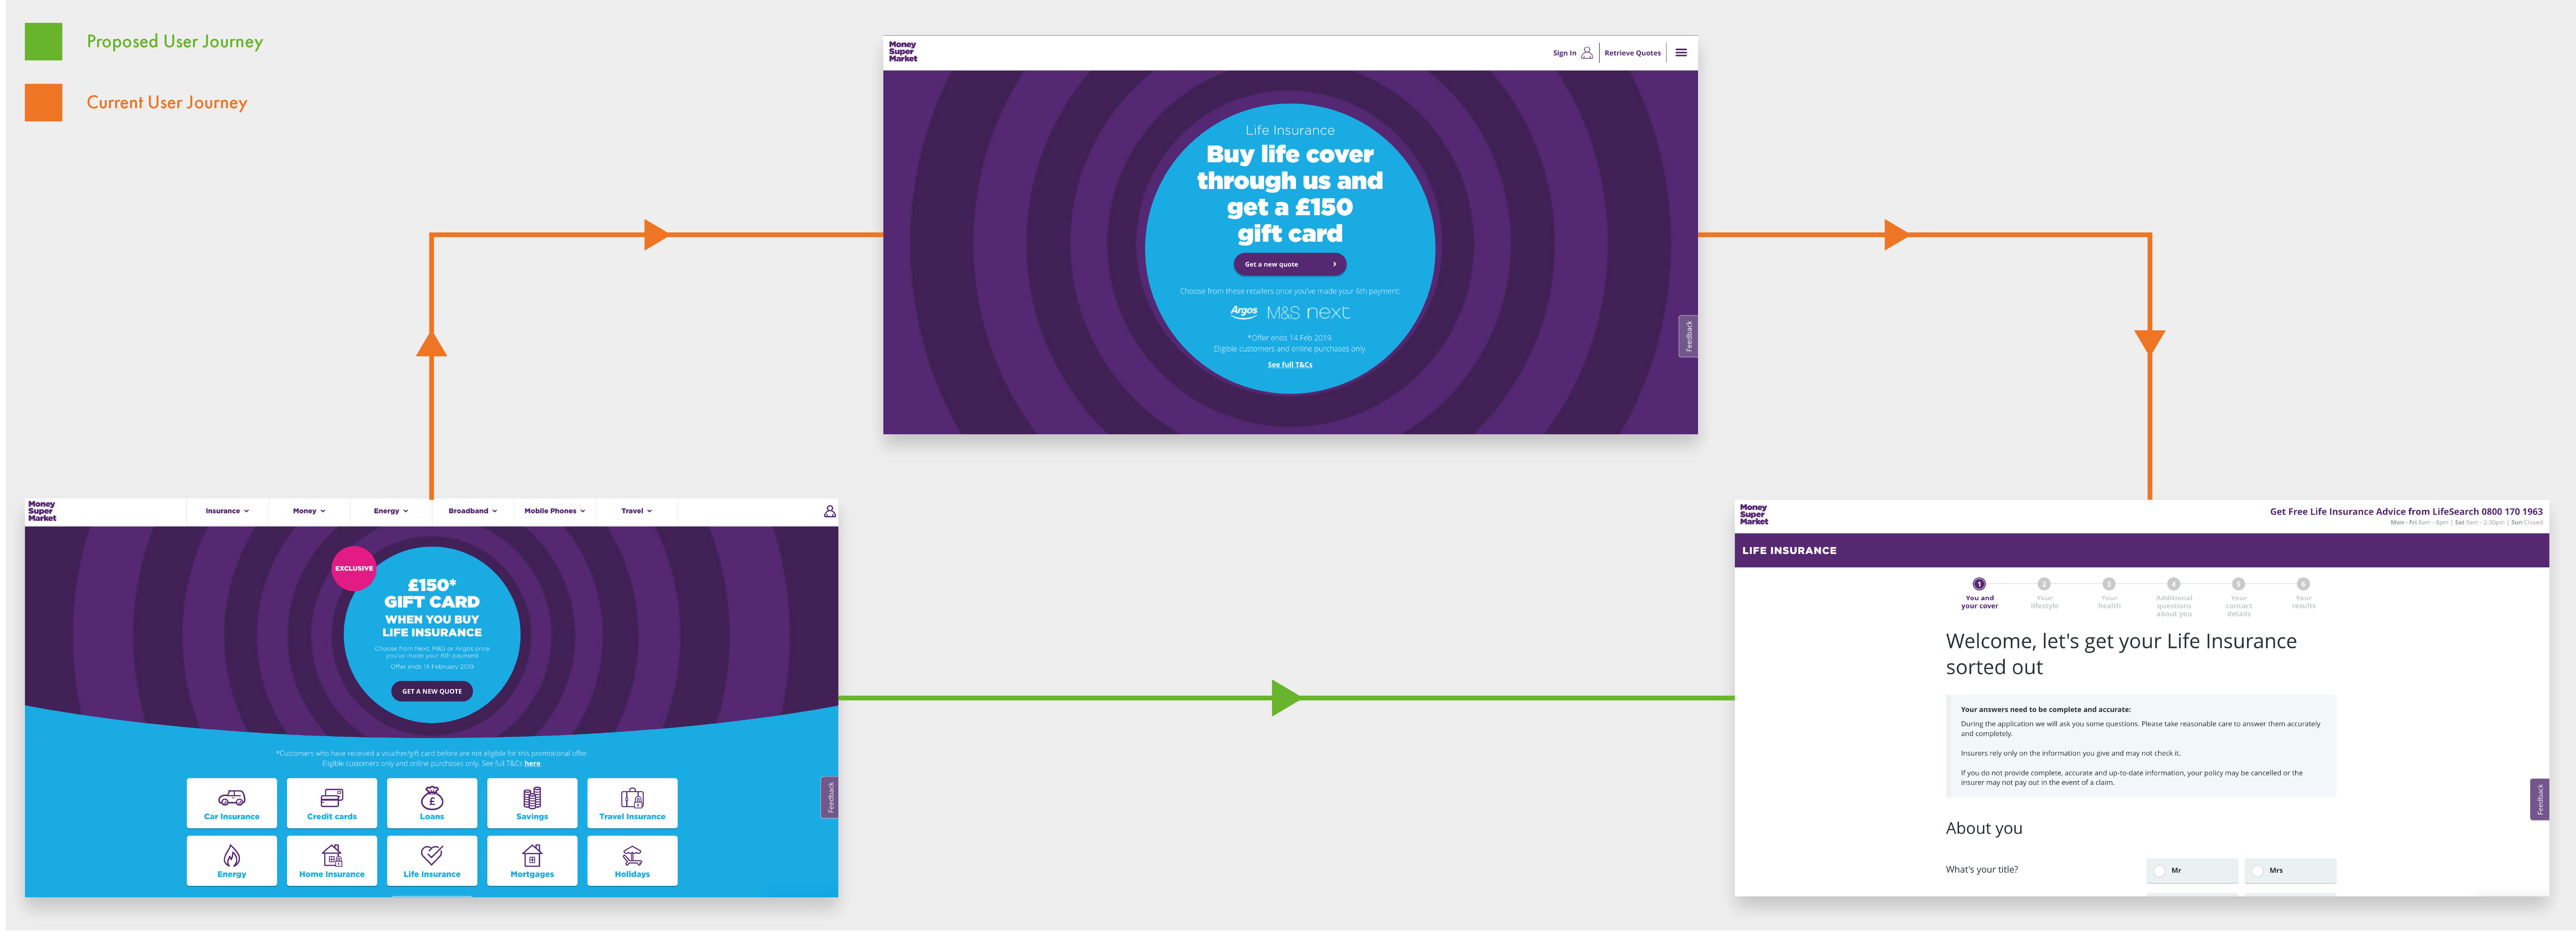Open the Home Insurance tile
Screen dimensions: 2576x933
click(x=331, y=861)
